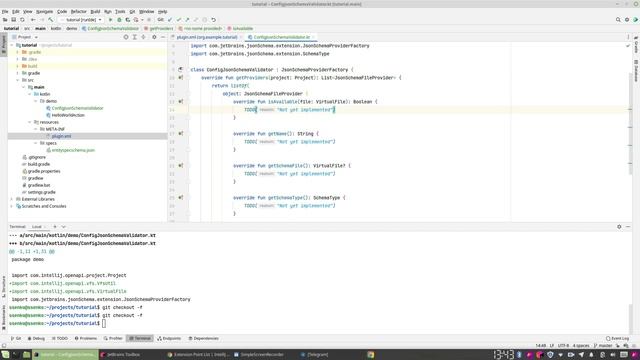Open IDE settings gear icon at top right
The image size is (640, 360).
(x=627, y=20)
